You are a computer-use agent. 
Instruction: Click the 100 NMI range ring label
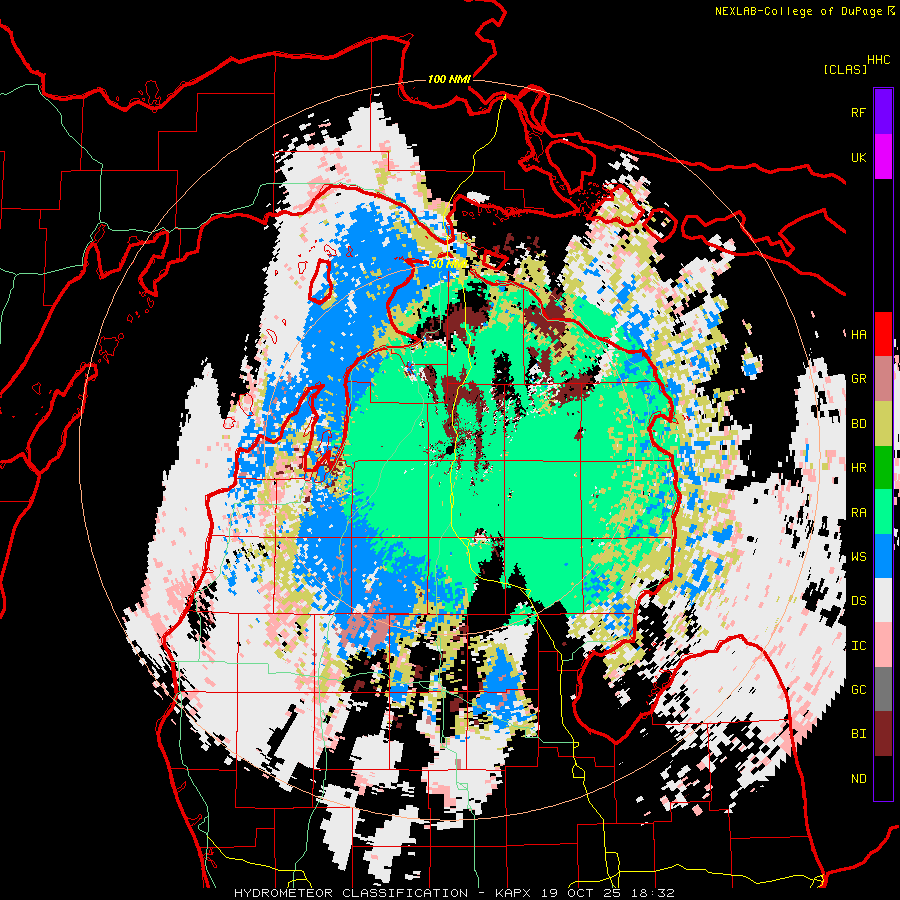coord(449,79)
